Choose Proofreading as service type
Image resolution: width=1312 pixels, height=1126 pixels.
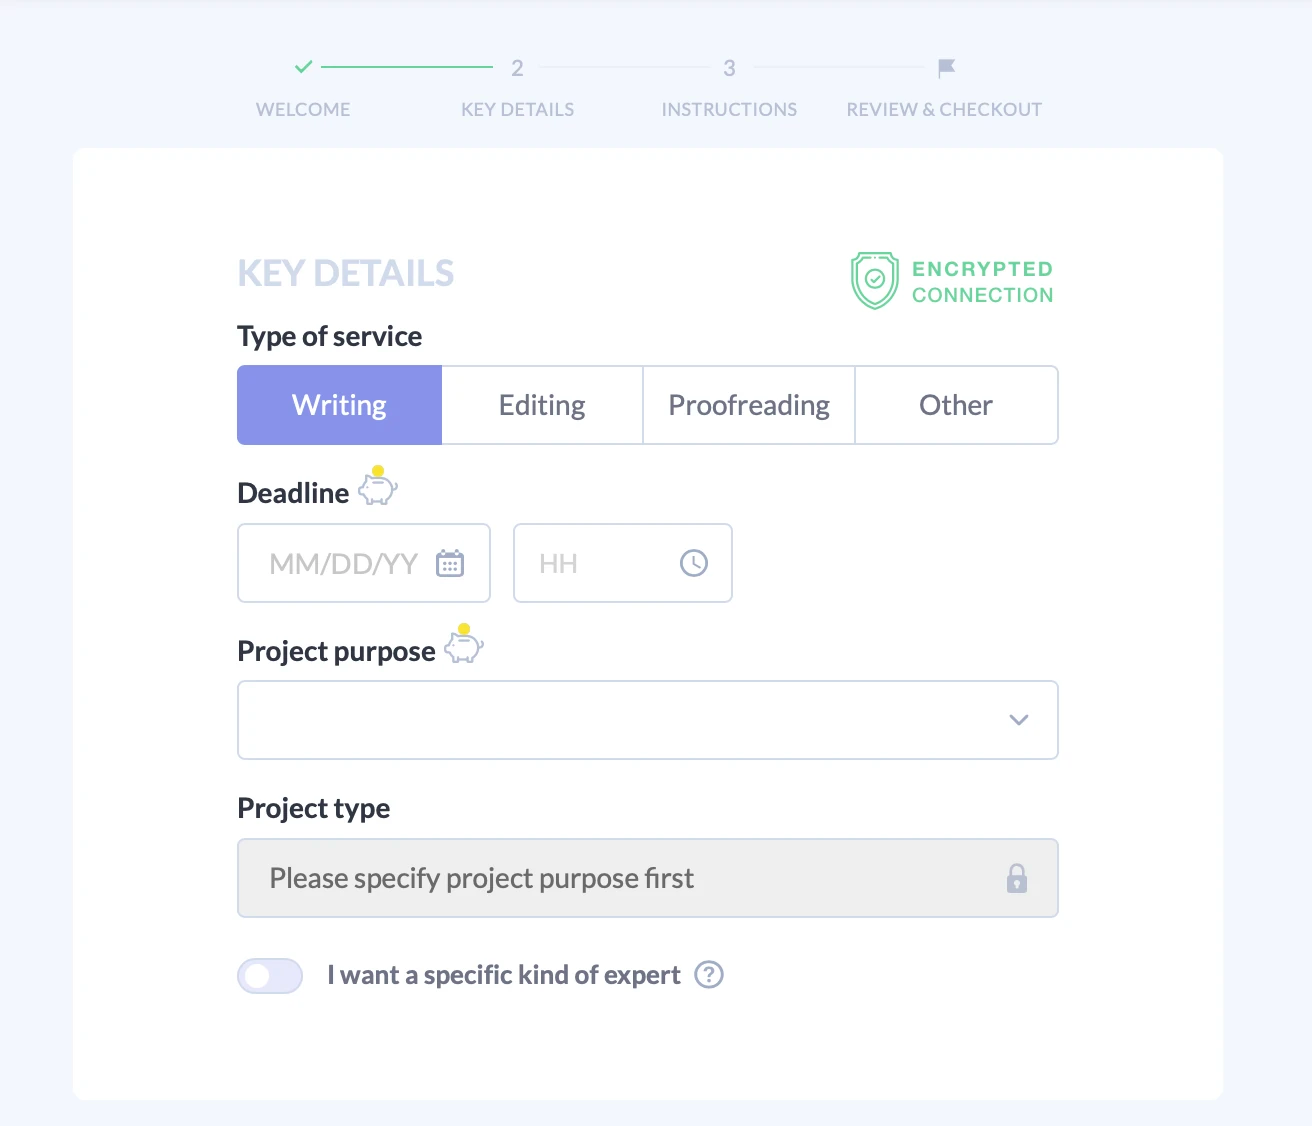pos(748,405)
